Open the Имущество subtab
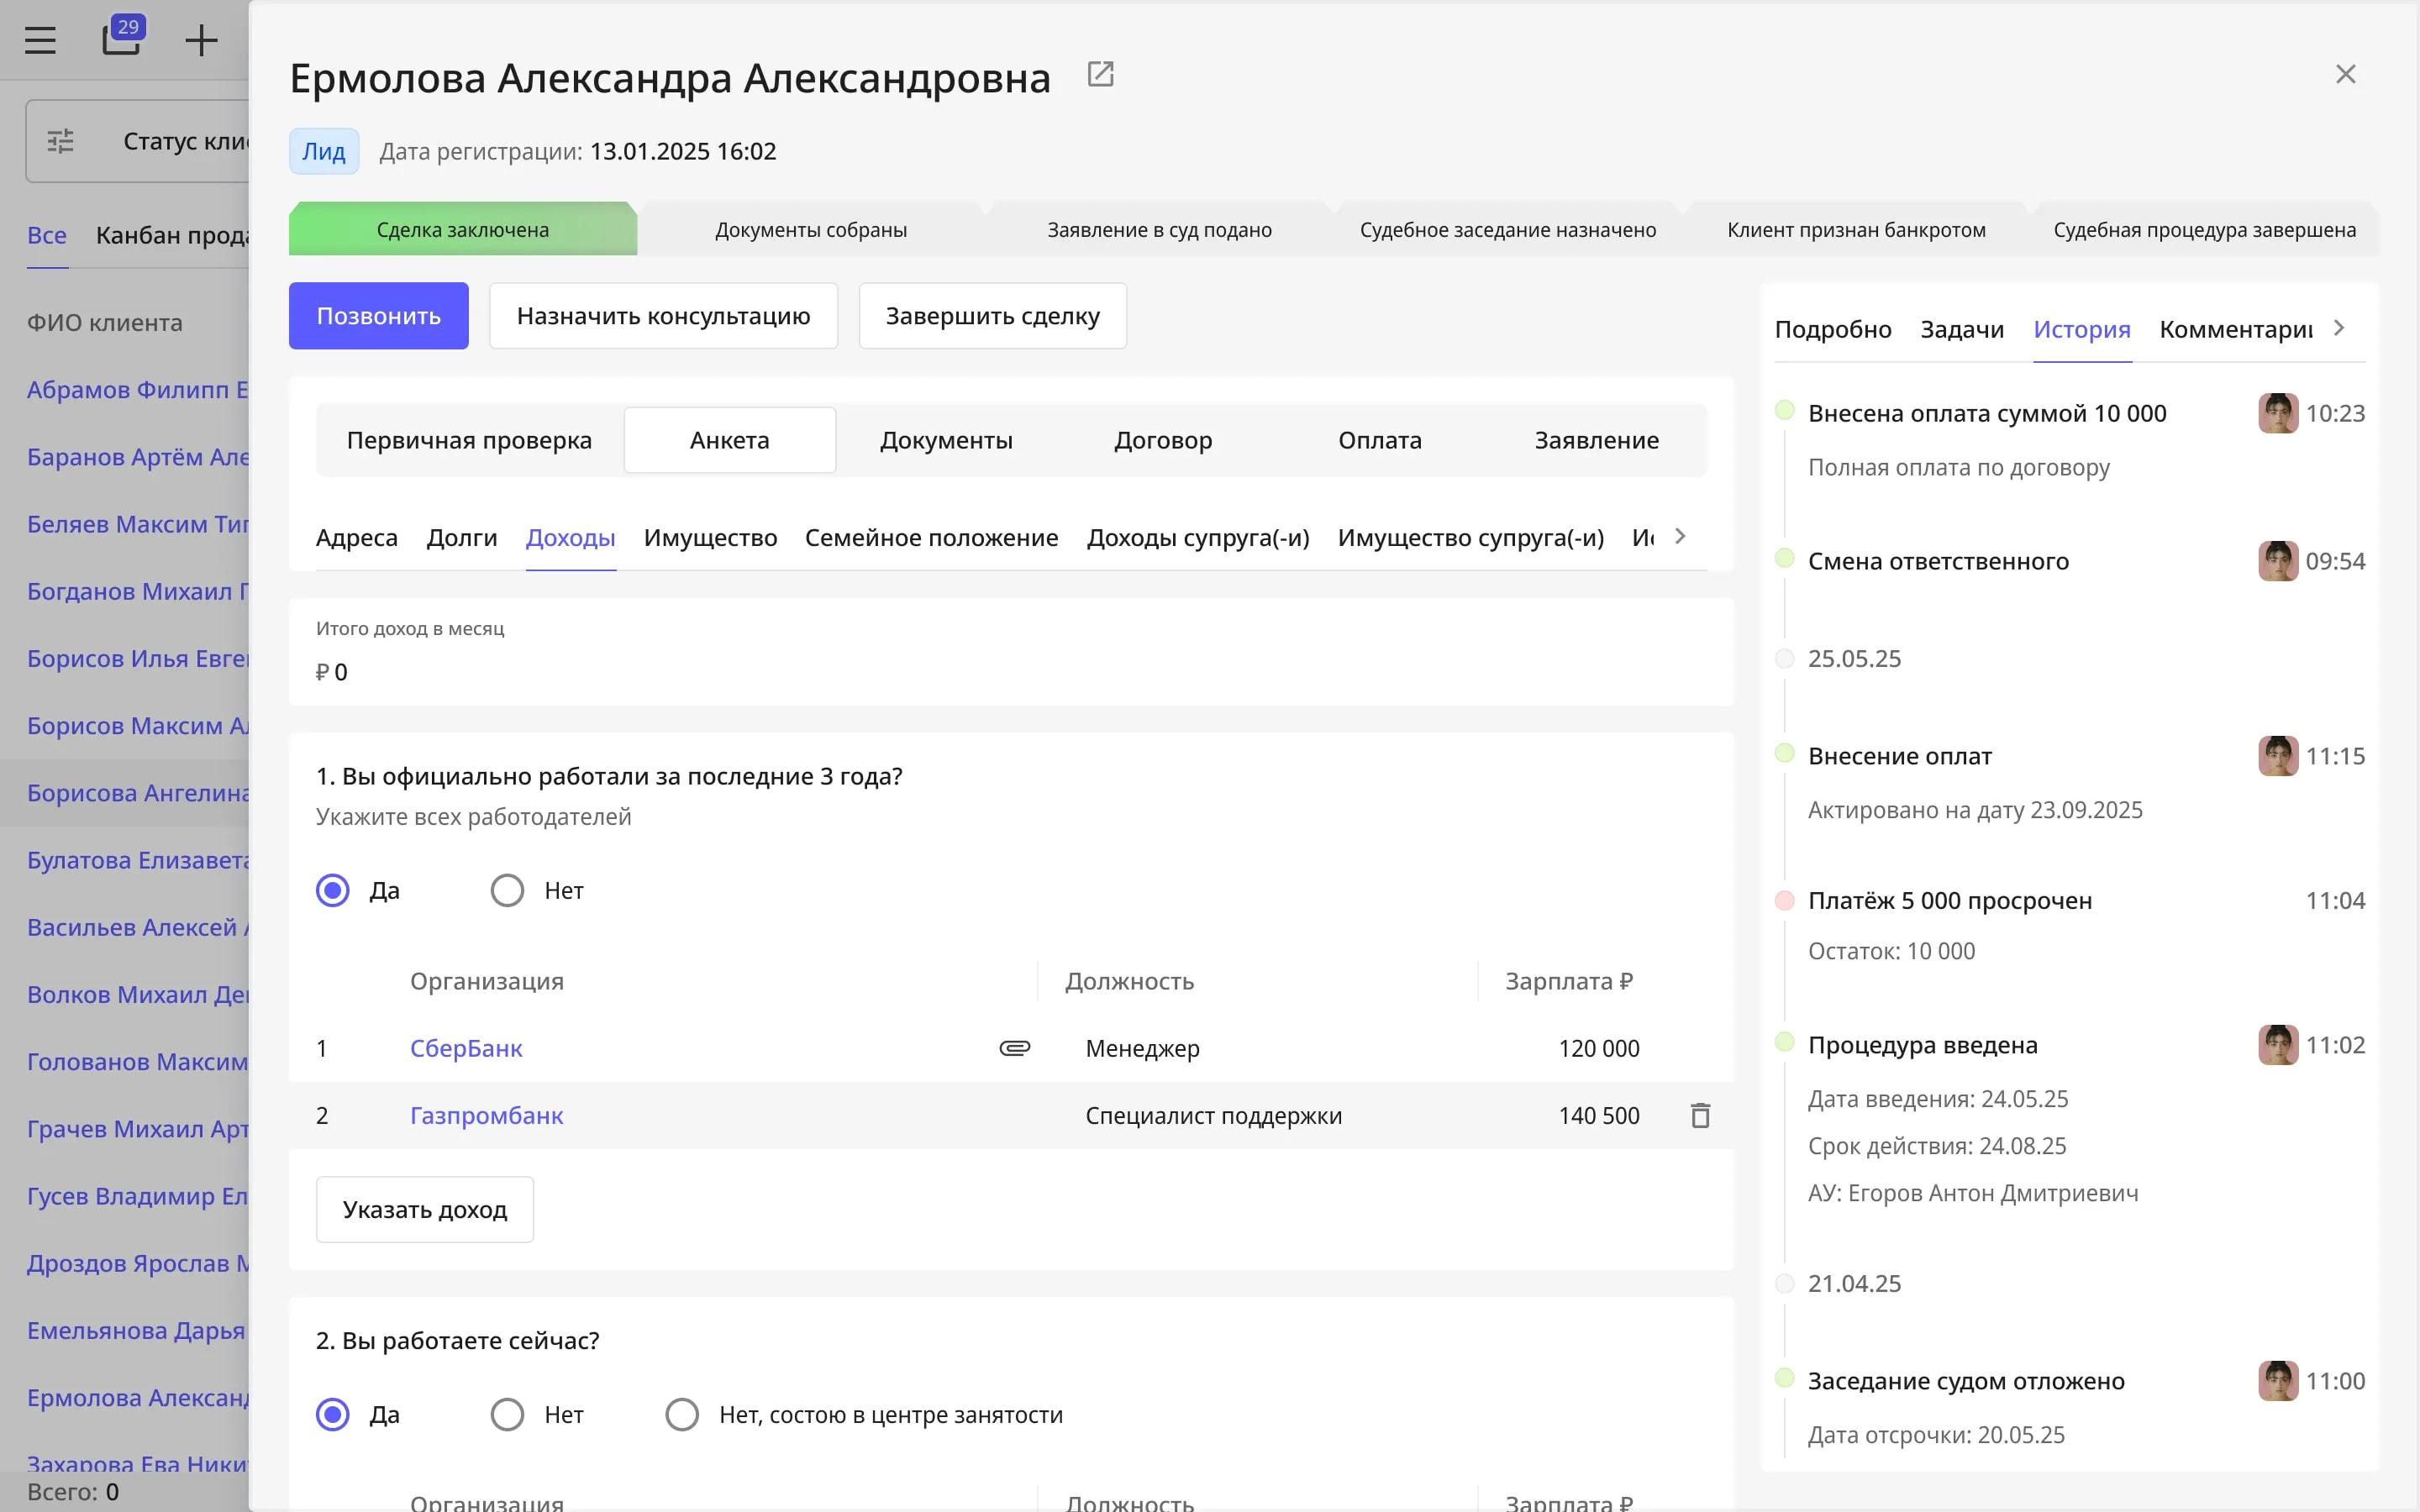 pyautogui.click(x=710, y=538)
